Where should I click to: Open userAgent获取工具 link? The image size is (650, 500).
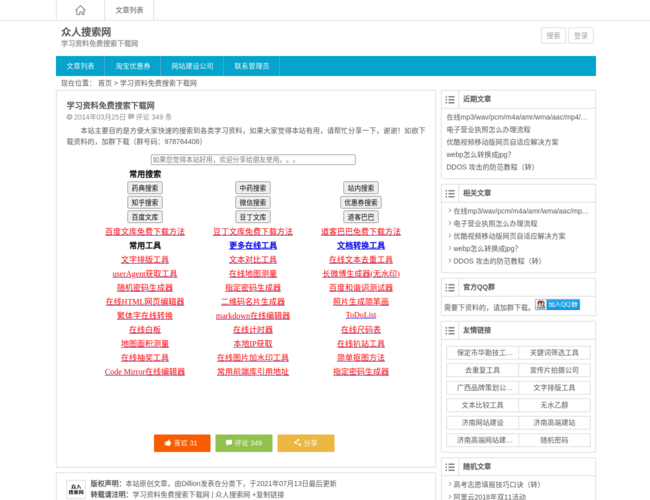pos(145,274)
